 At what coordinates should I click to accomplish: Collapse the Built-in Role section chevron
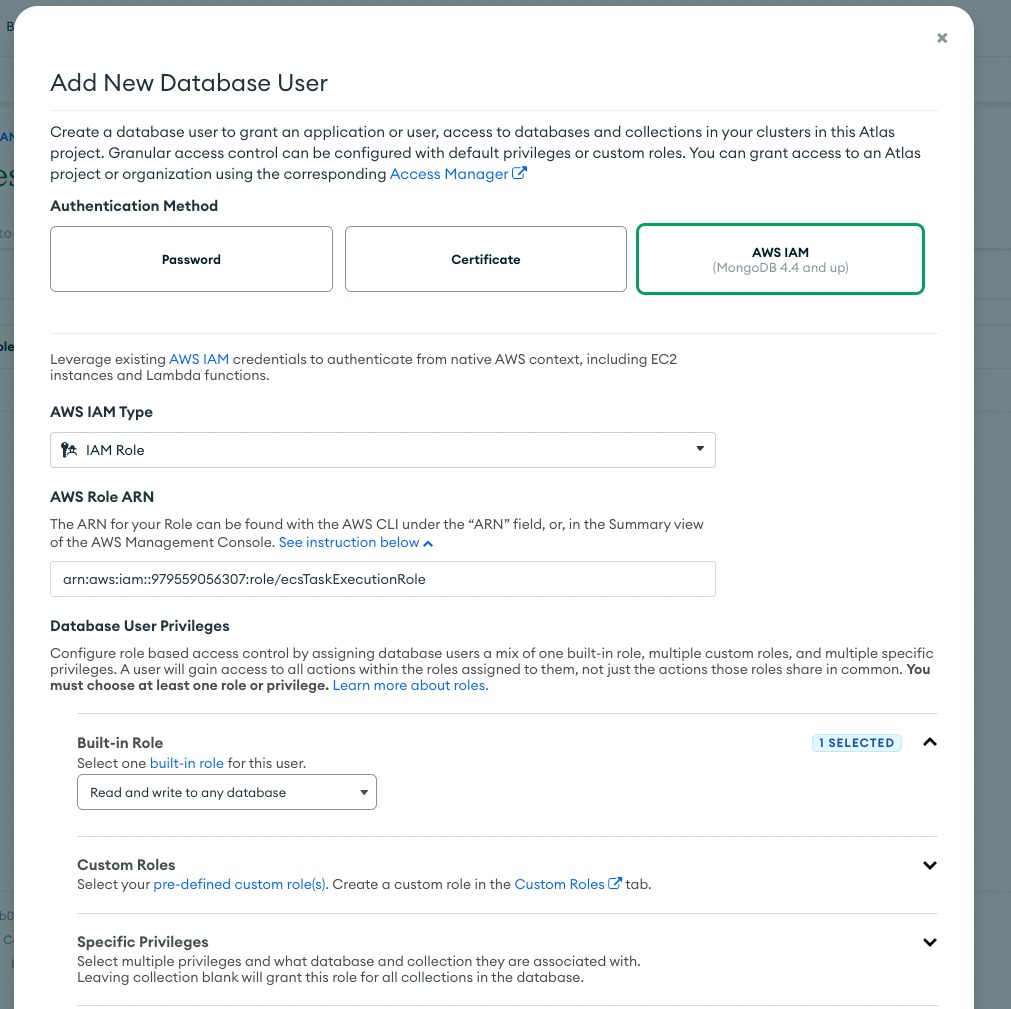click(930, 742)
